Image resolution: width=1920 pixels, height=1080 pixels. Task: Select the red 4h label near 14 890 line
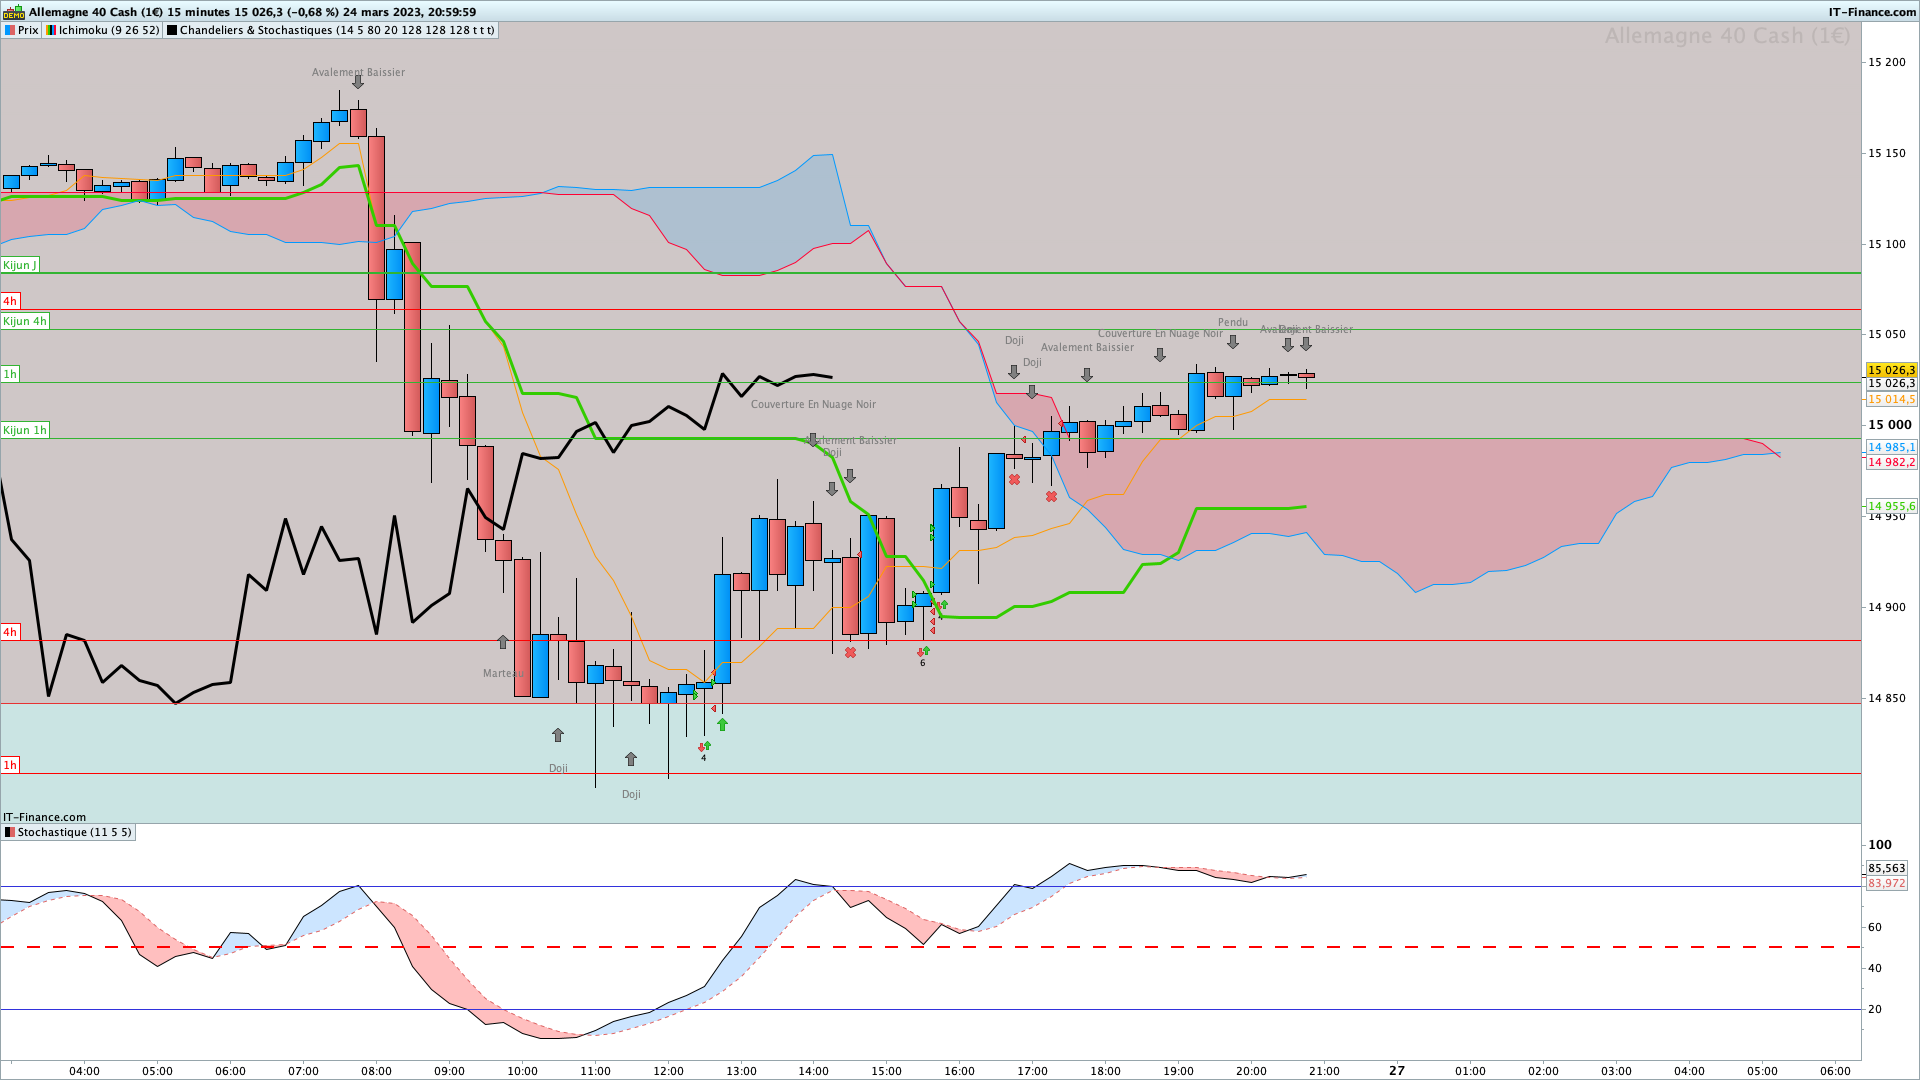tap(10, 632)
